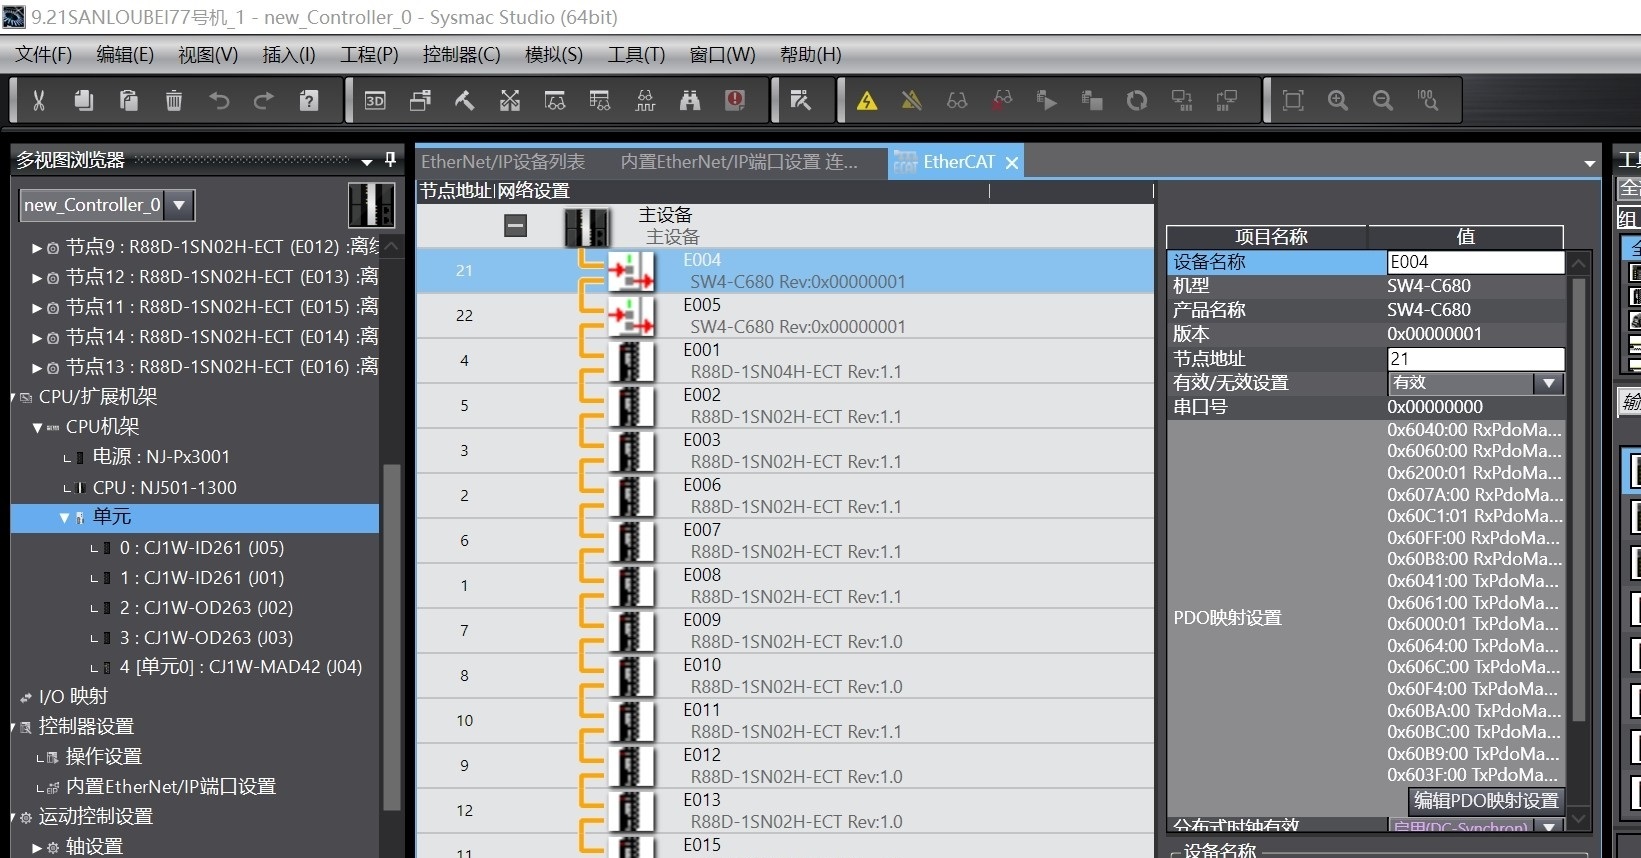Open search with the binoculars icon

[690, 100]
